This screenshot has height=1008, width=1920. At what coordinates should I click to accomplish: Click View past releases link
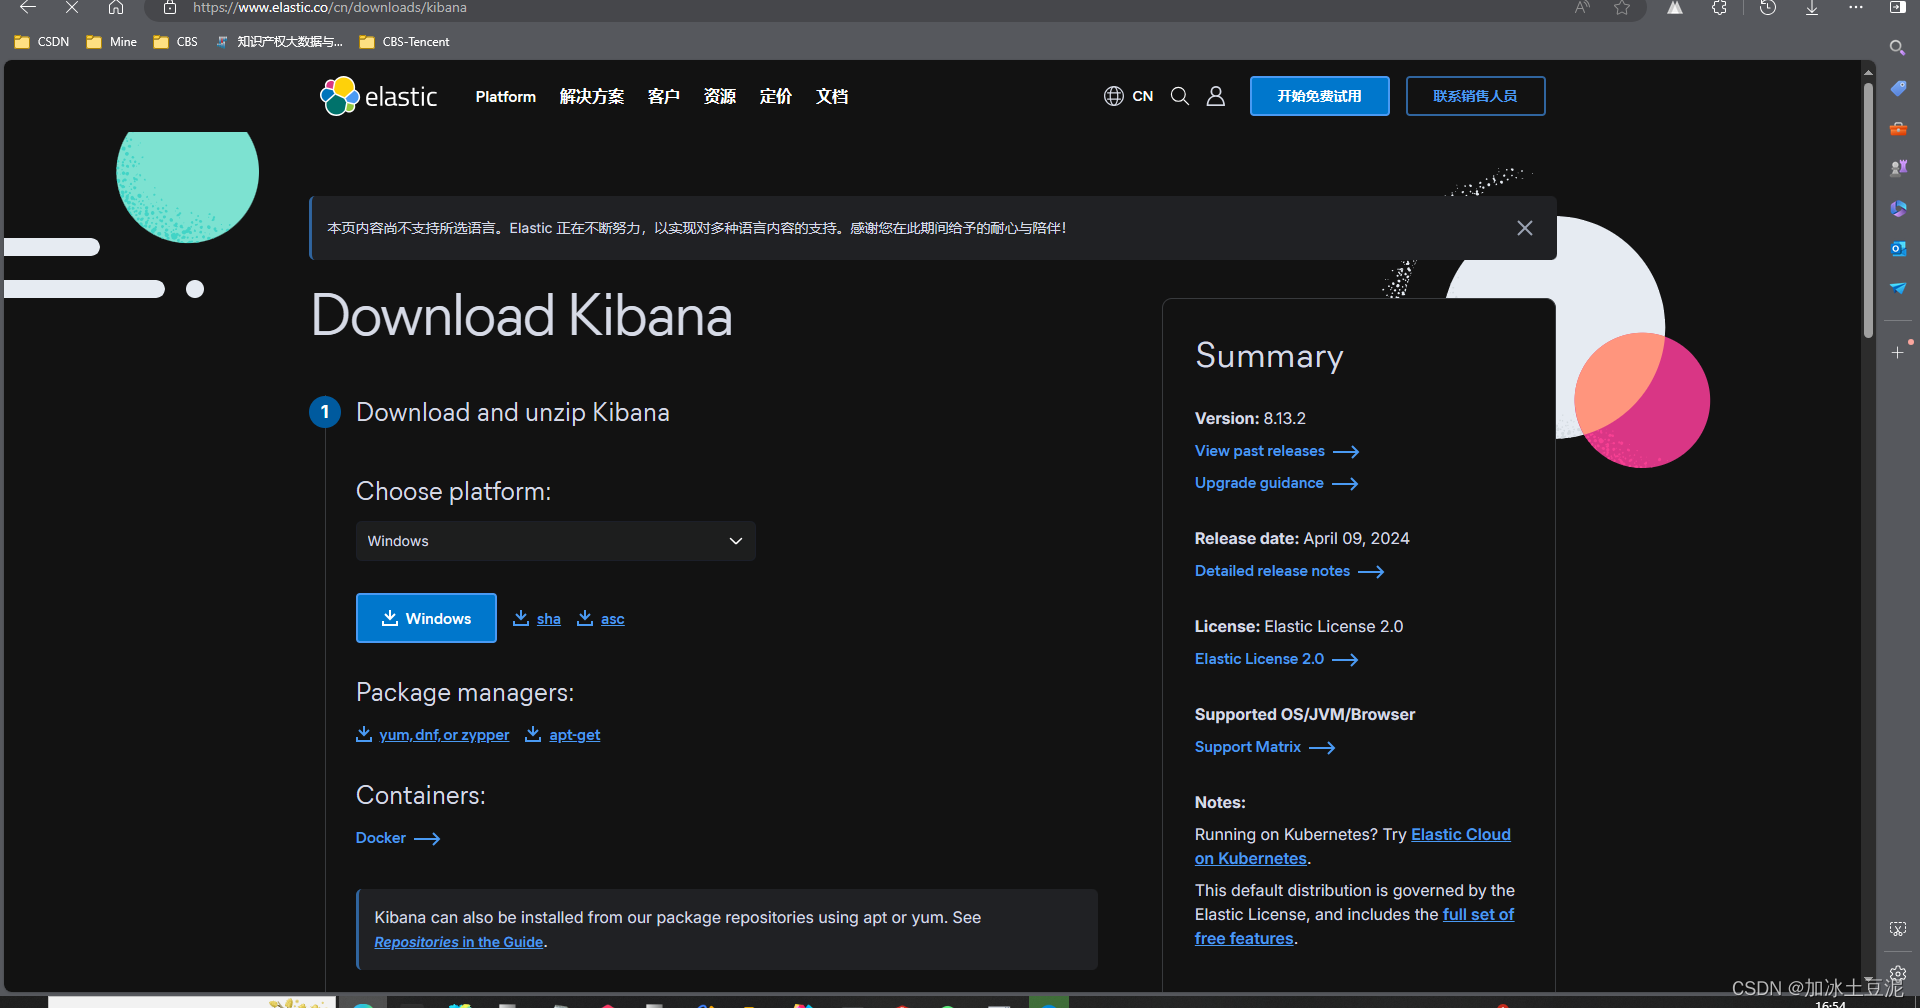[x=1277, y=451]
